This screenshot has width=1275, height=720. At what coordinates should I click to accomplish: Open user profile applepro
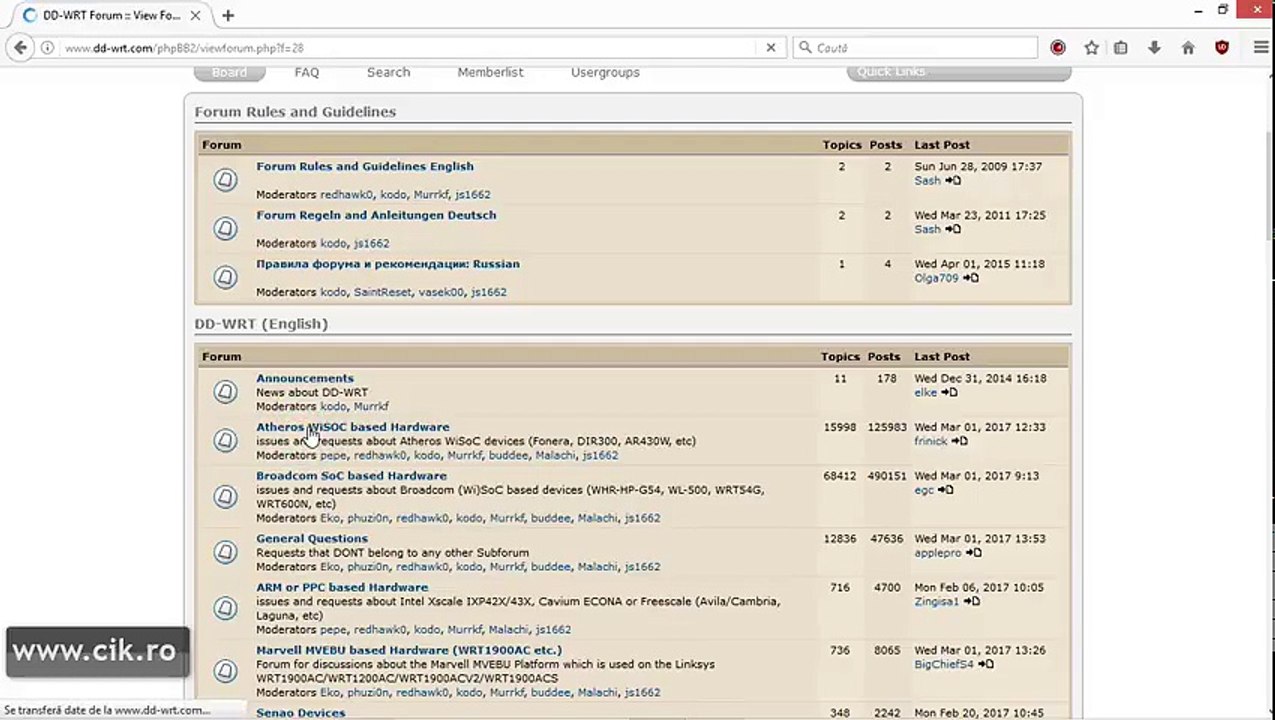click(937, 552)
